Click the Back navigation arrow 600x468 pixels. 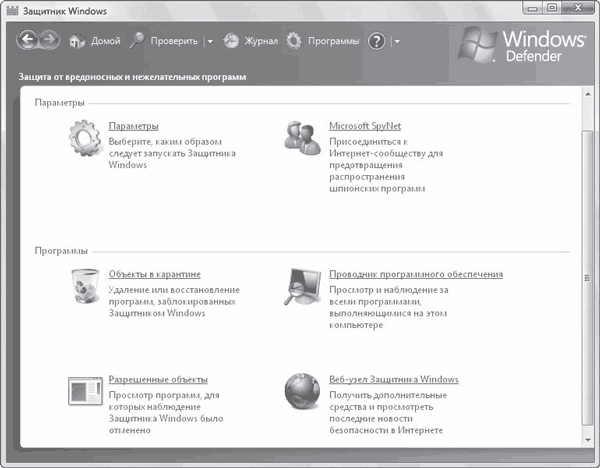click(27, 40)
